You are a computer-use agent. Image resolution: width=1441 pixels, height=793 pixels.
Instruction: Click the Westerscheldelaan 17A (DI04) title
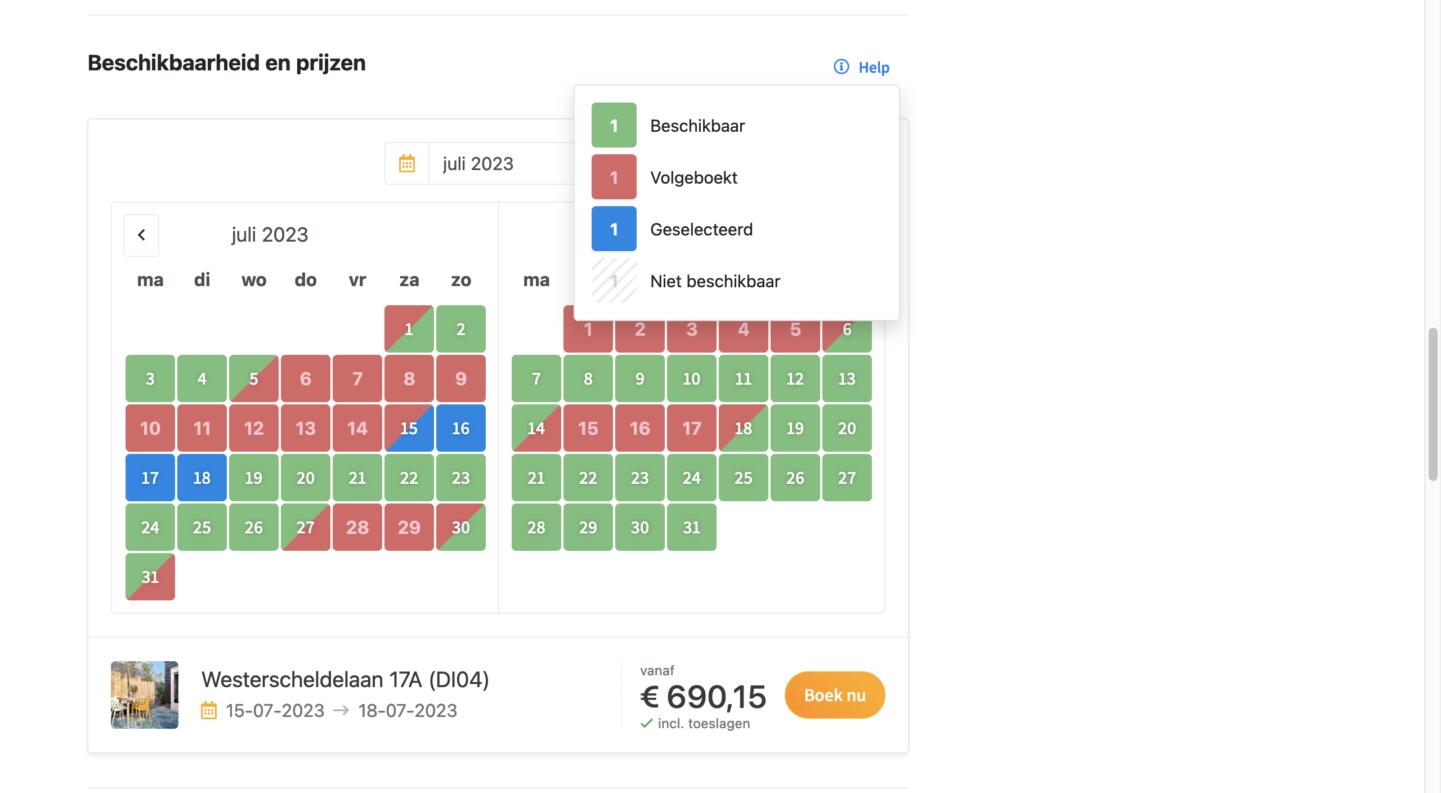tap(345, 680)
